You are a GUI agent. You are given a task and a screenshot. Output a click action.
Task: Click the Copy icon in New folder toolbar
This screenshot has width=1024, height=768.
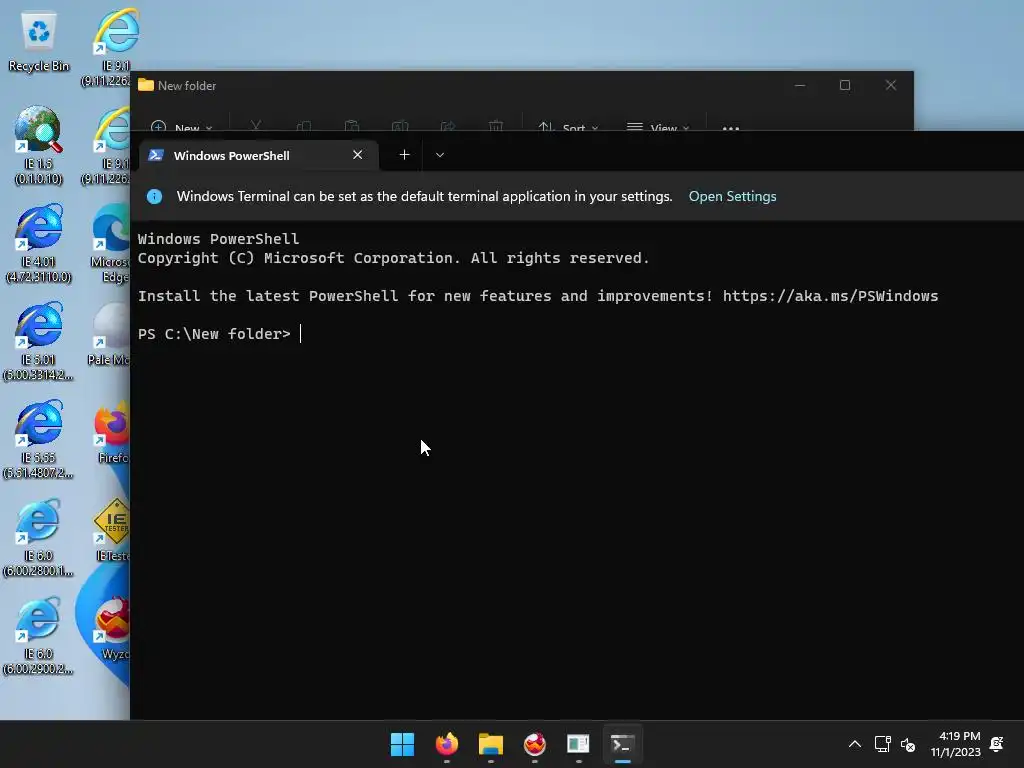point(304,125)
